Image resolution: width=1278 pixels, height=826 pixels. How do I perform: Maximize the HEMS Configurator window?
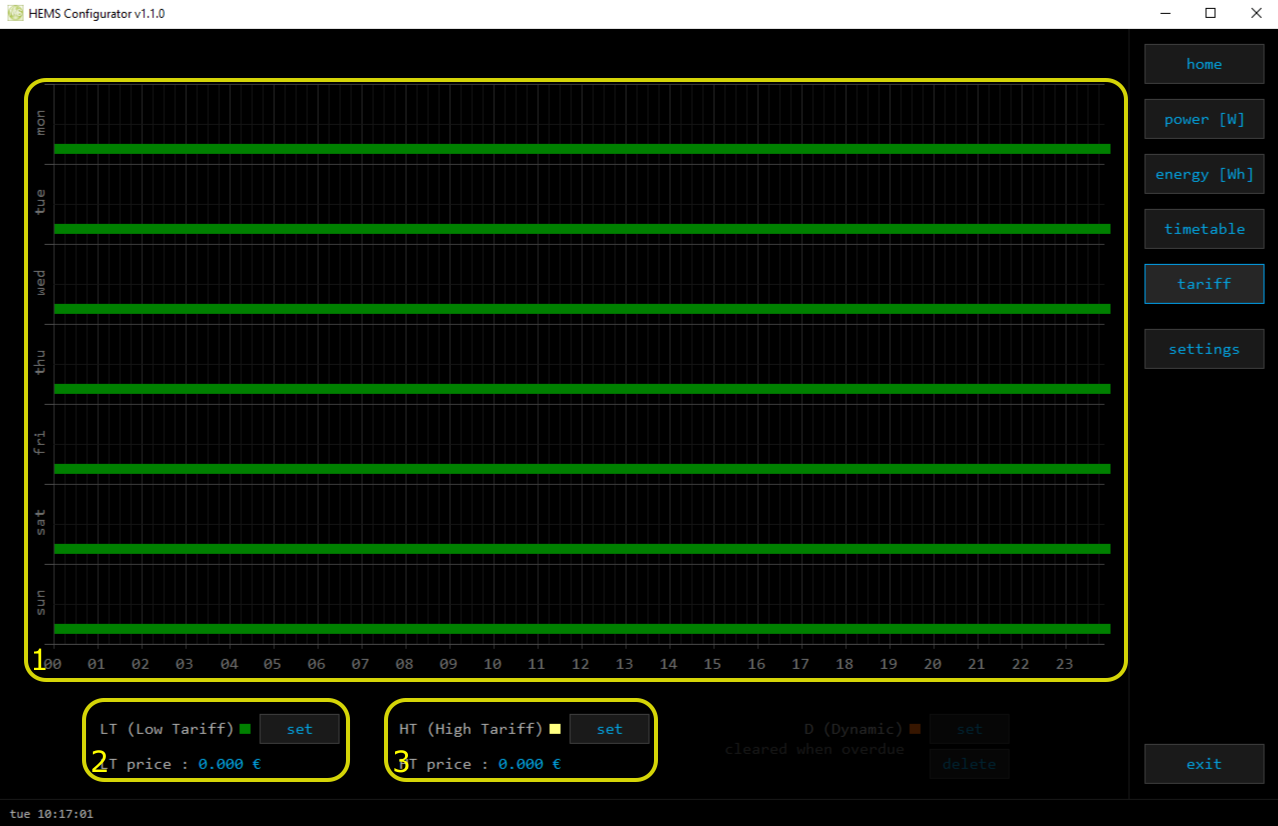click(x=1210, y=14)
